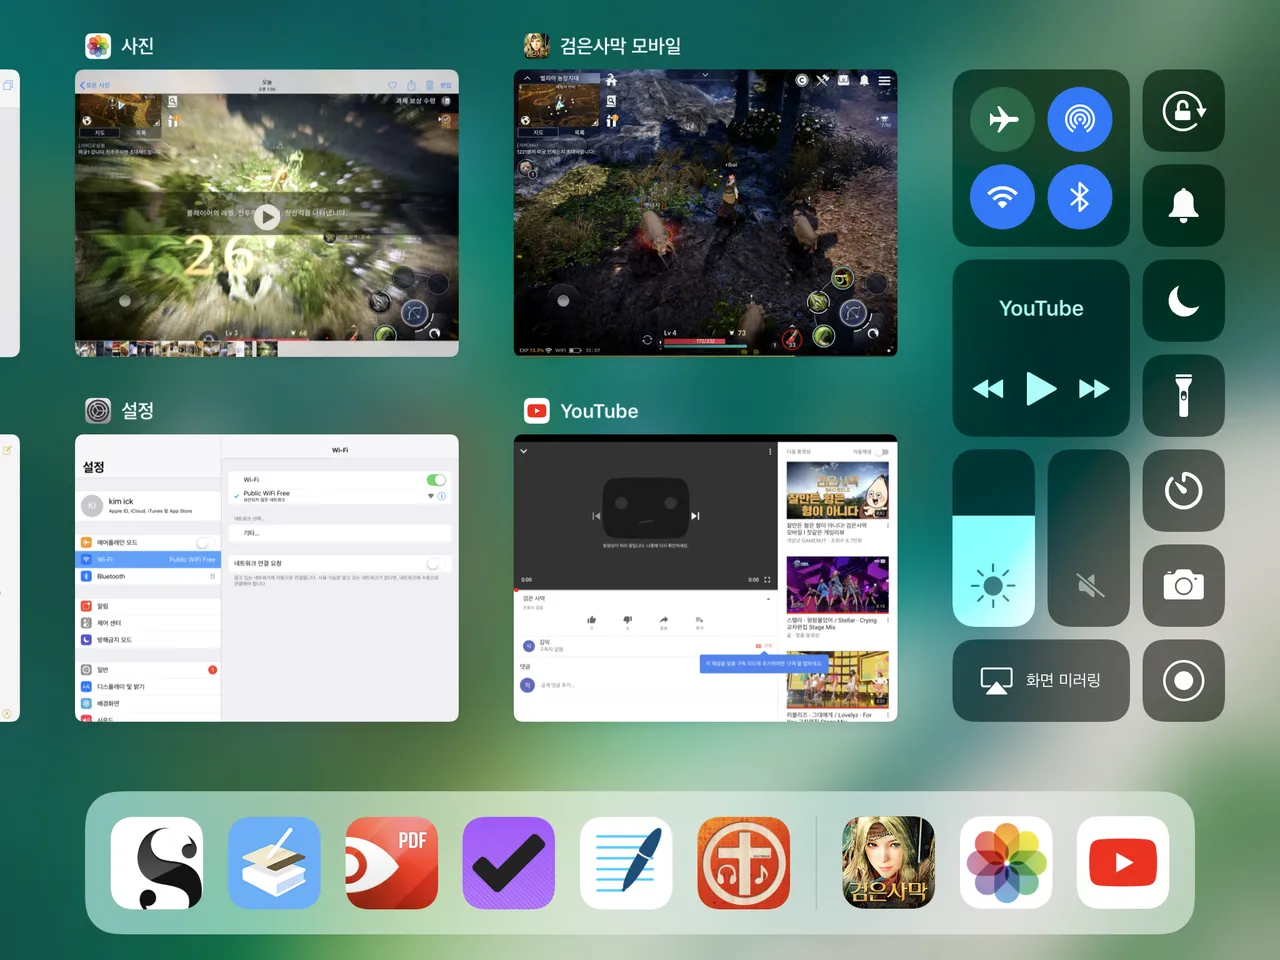
Task: Tap back arrow in 사진 preview
Action: click(82, 85)
